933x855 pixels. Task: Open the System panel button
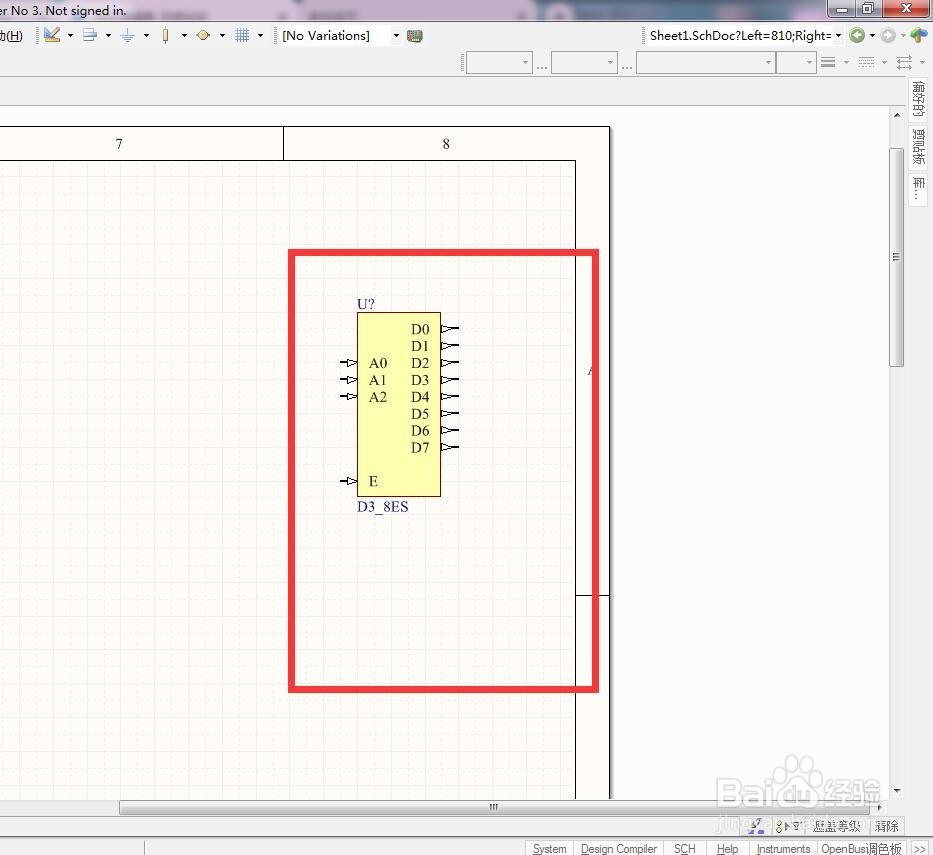[549, 848]
